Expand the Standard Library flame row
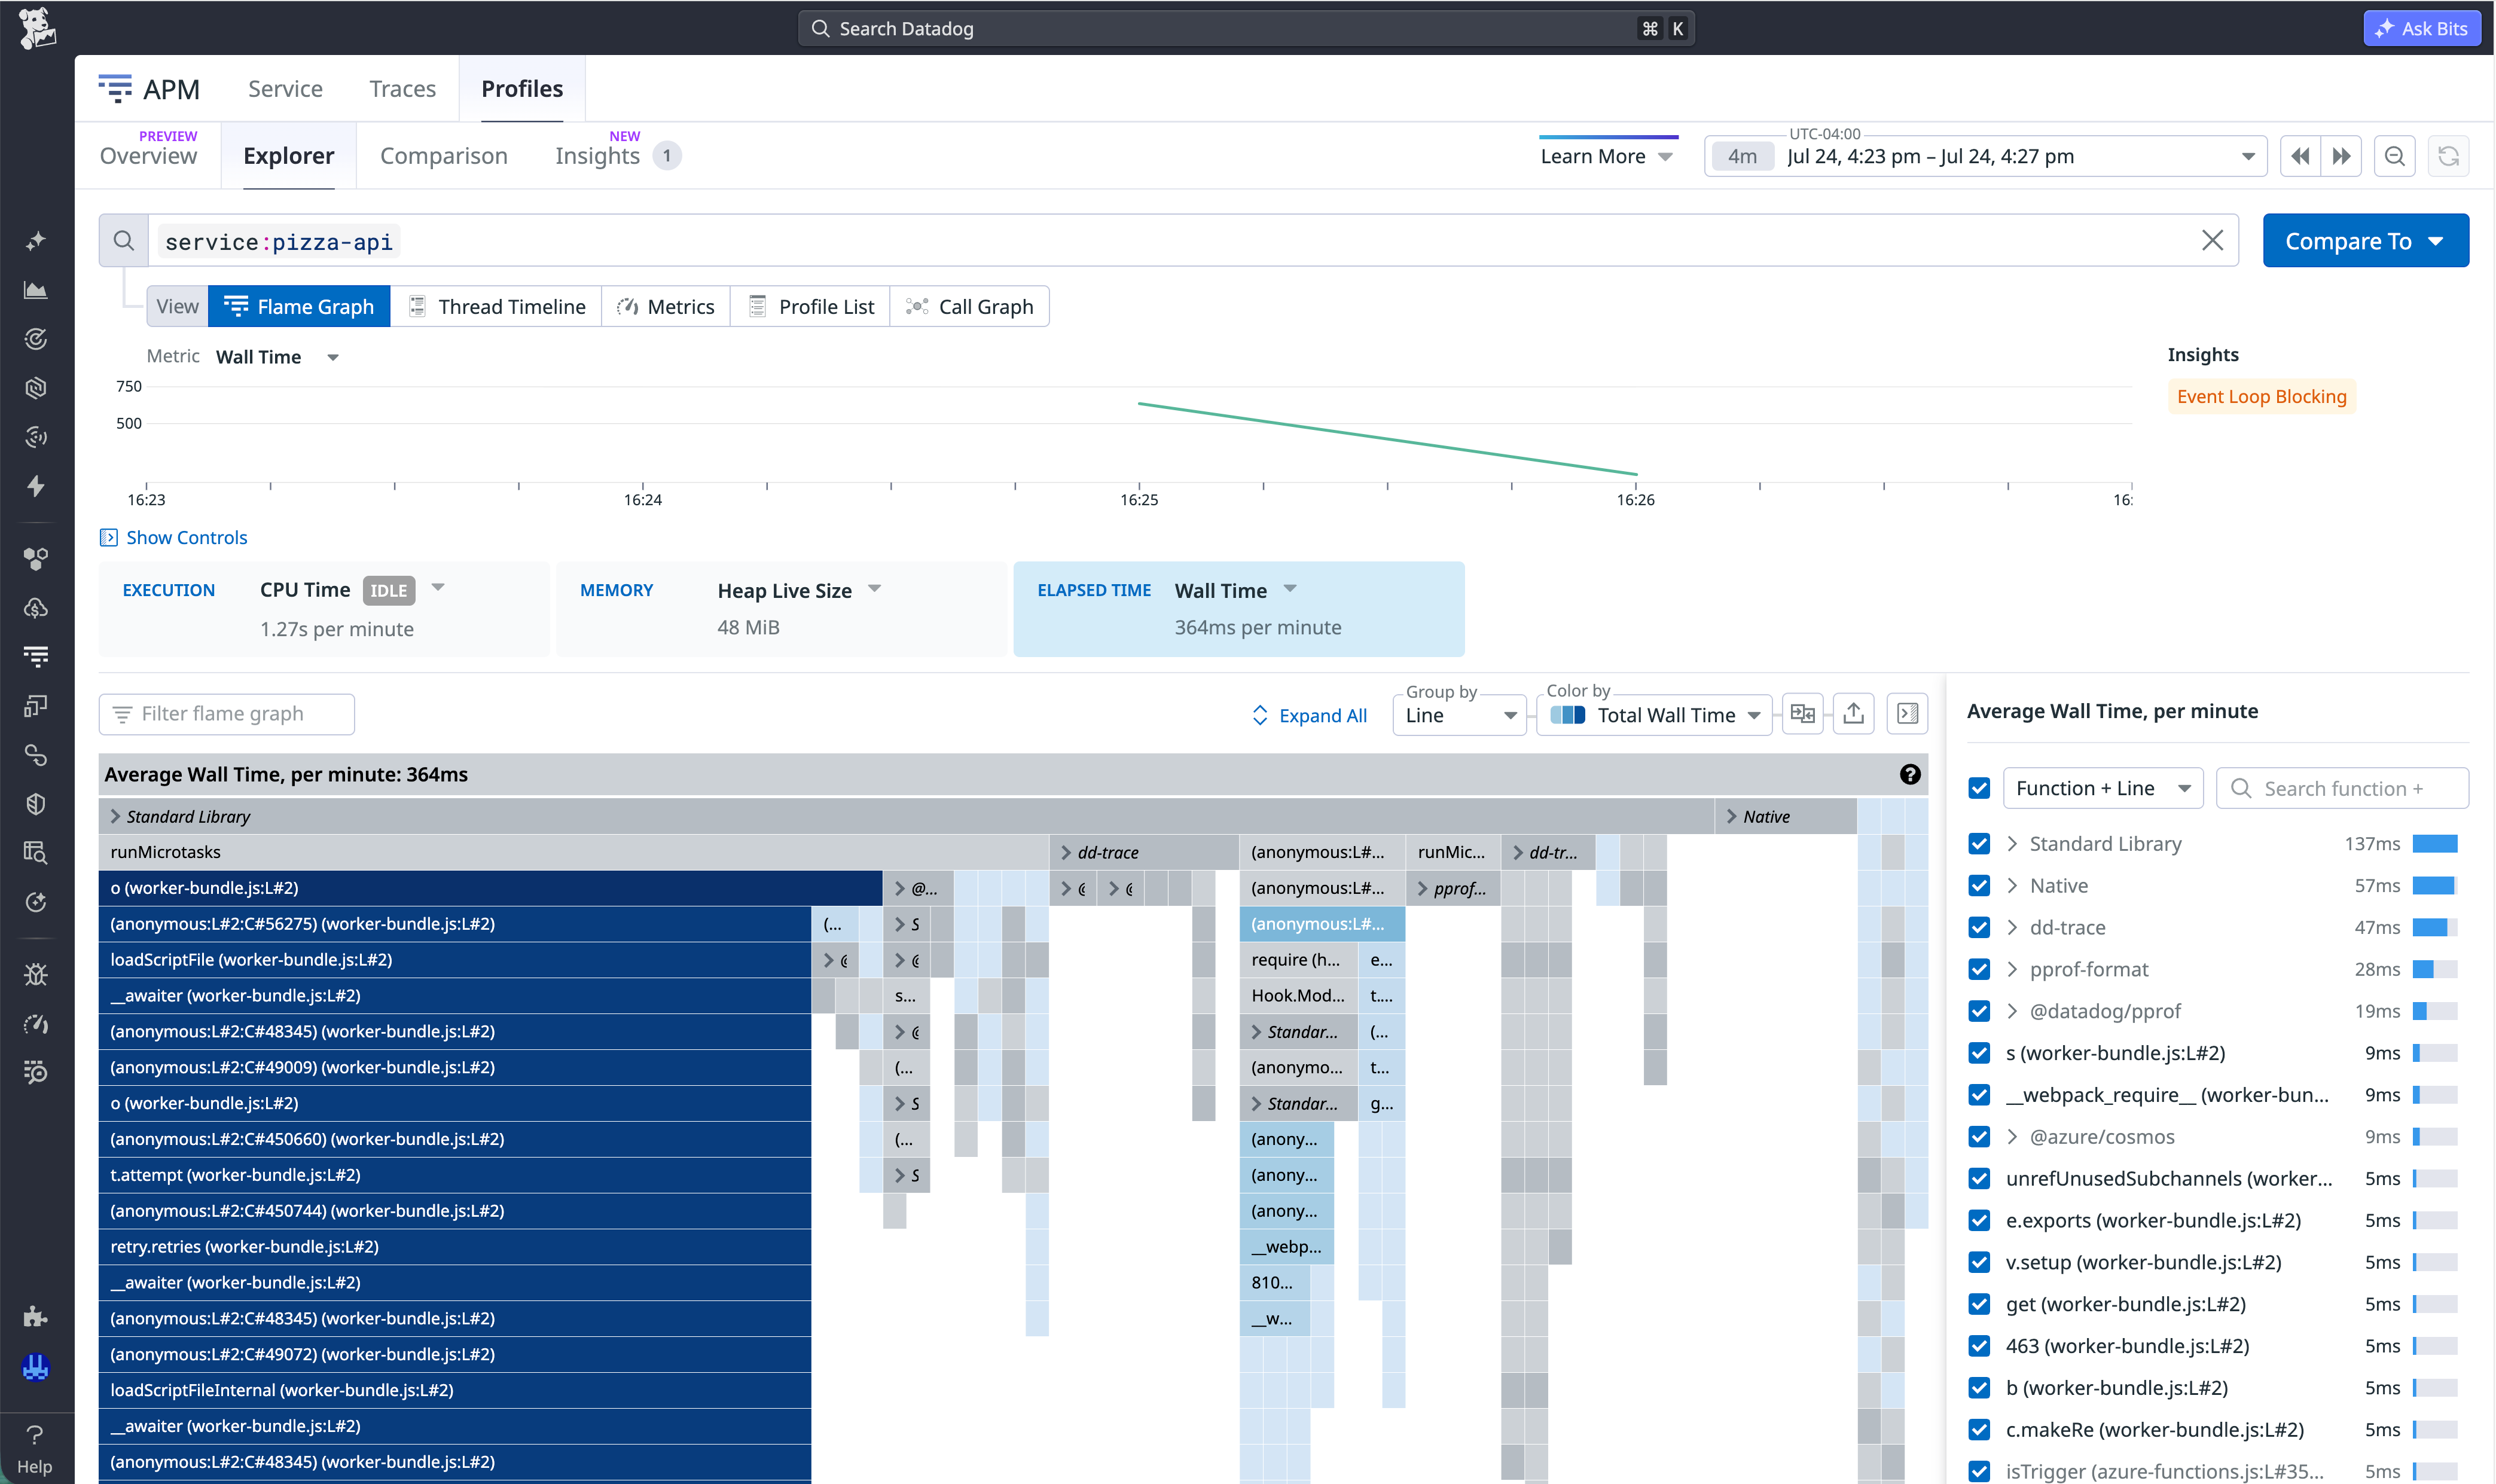 (115, 816)
